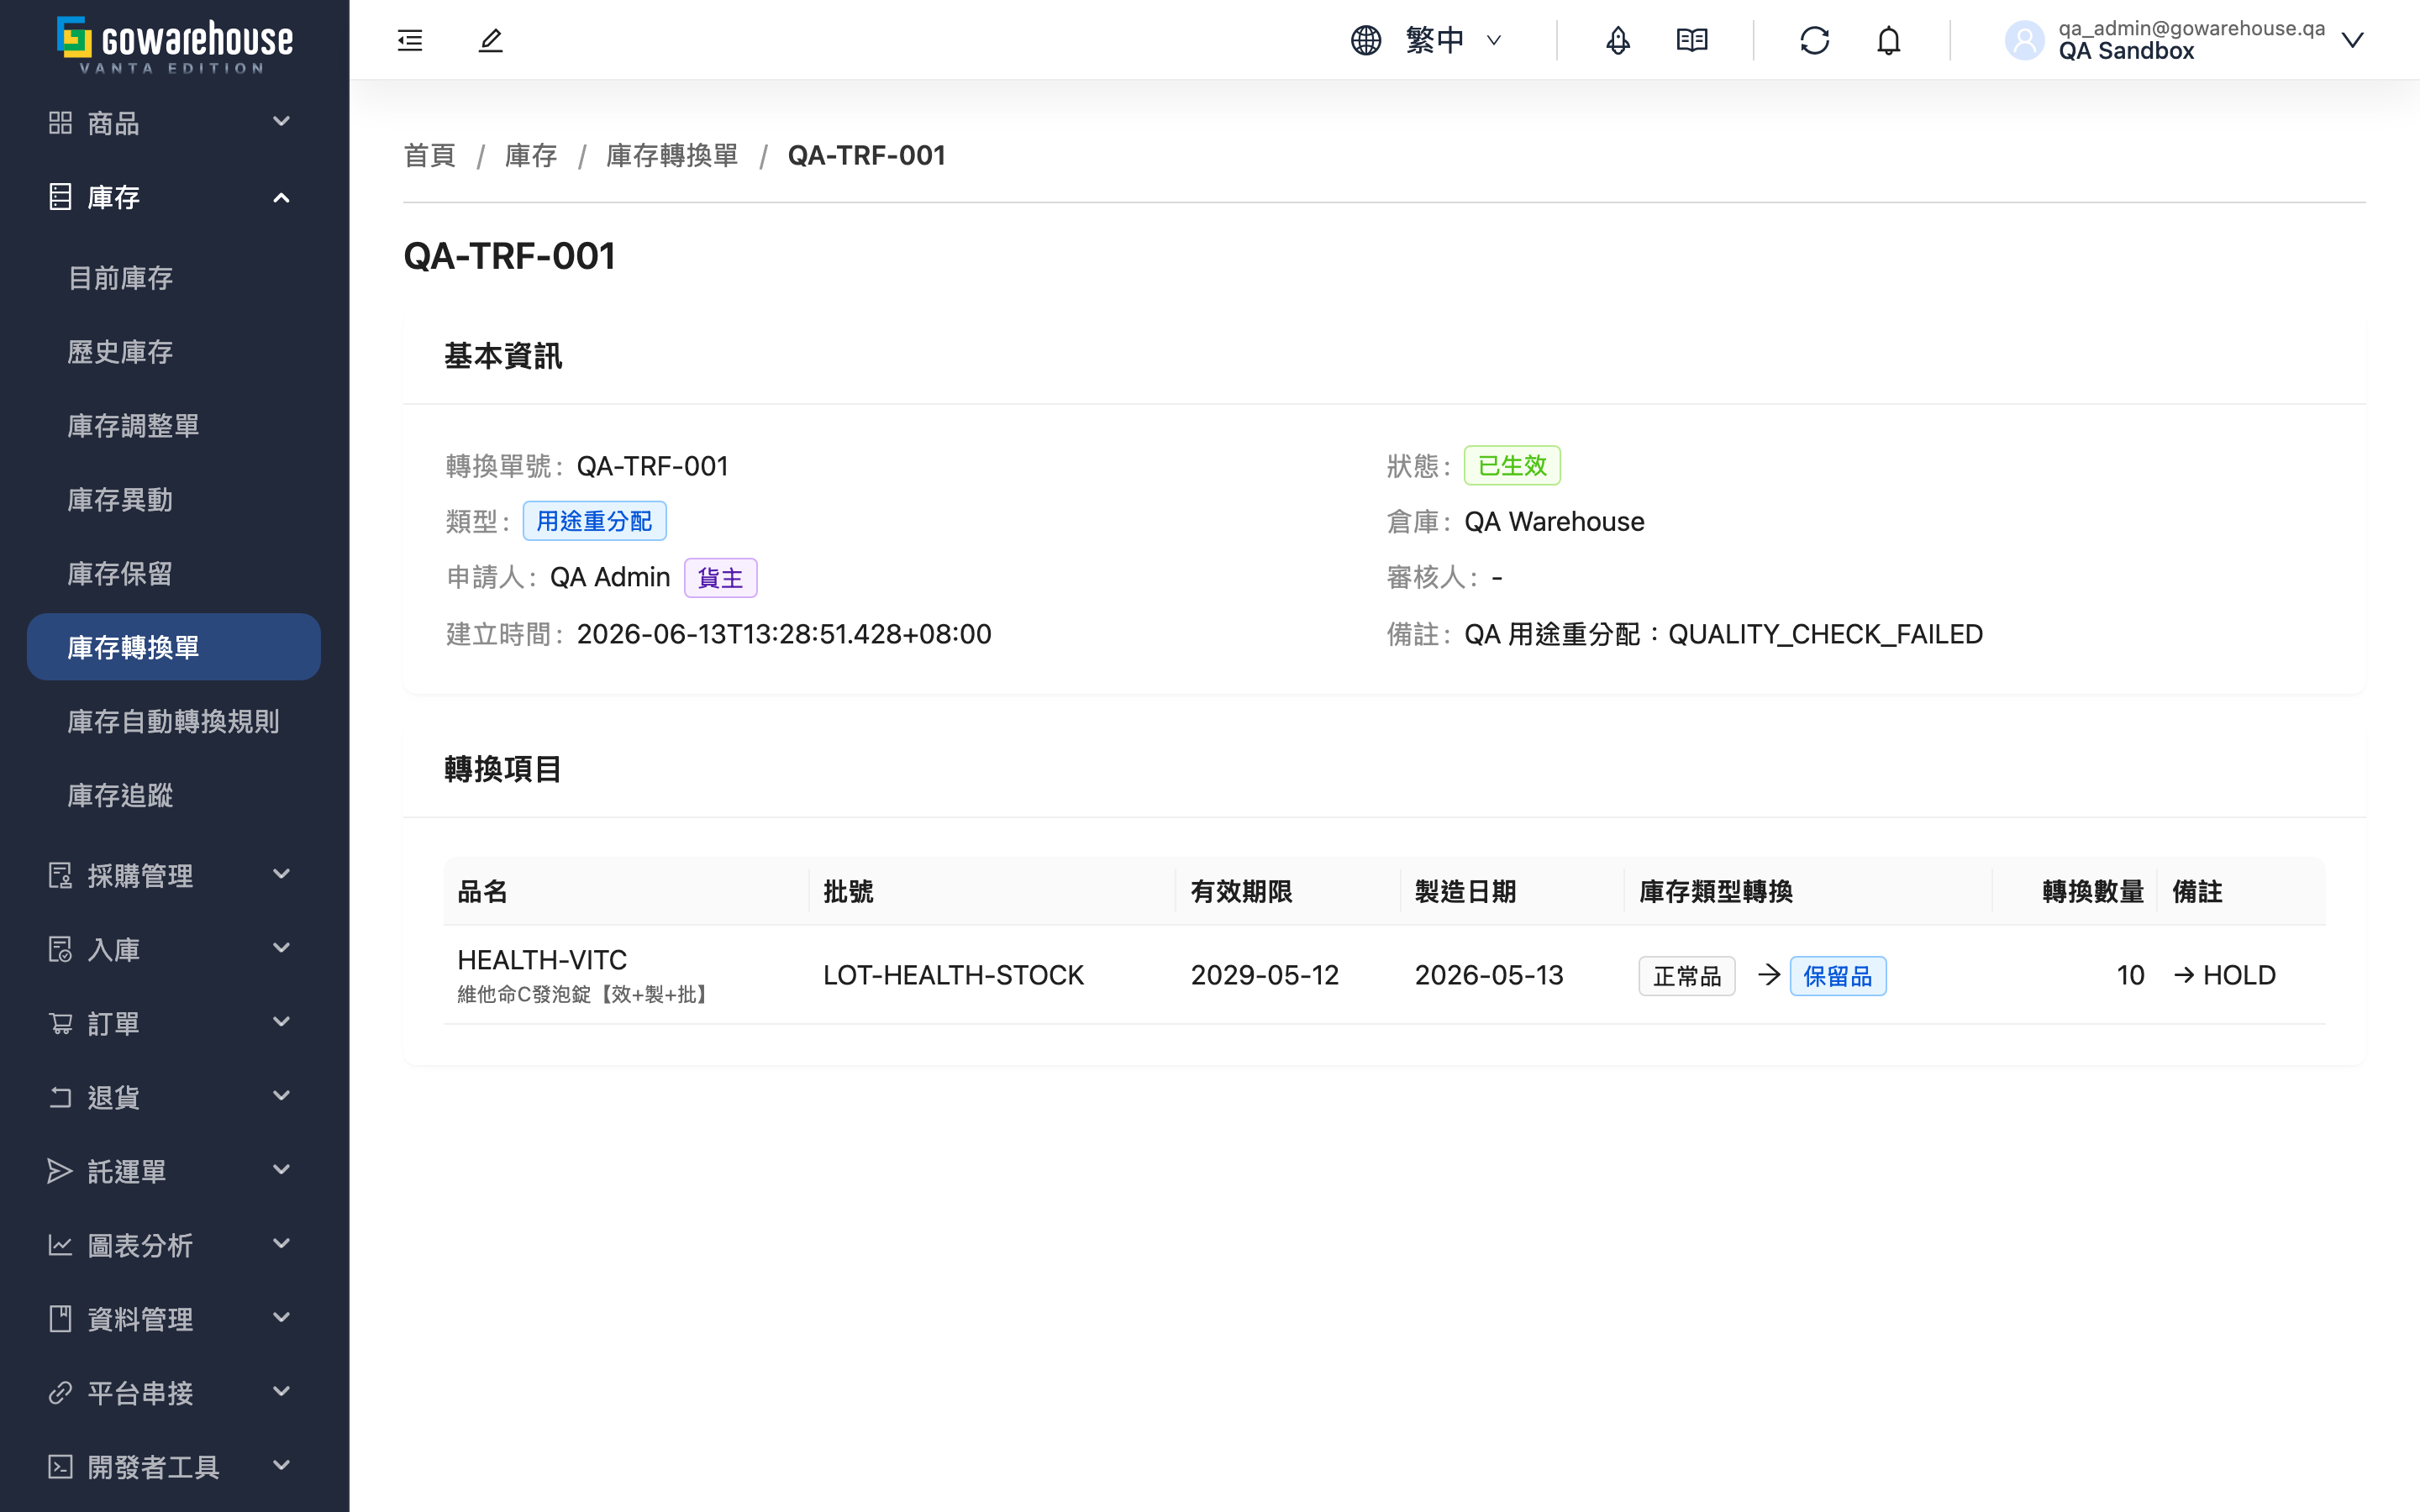Click the 圖表分析 chart icon
The image size is (2420, 1512).
coord(60,1245)
